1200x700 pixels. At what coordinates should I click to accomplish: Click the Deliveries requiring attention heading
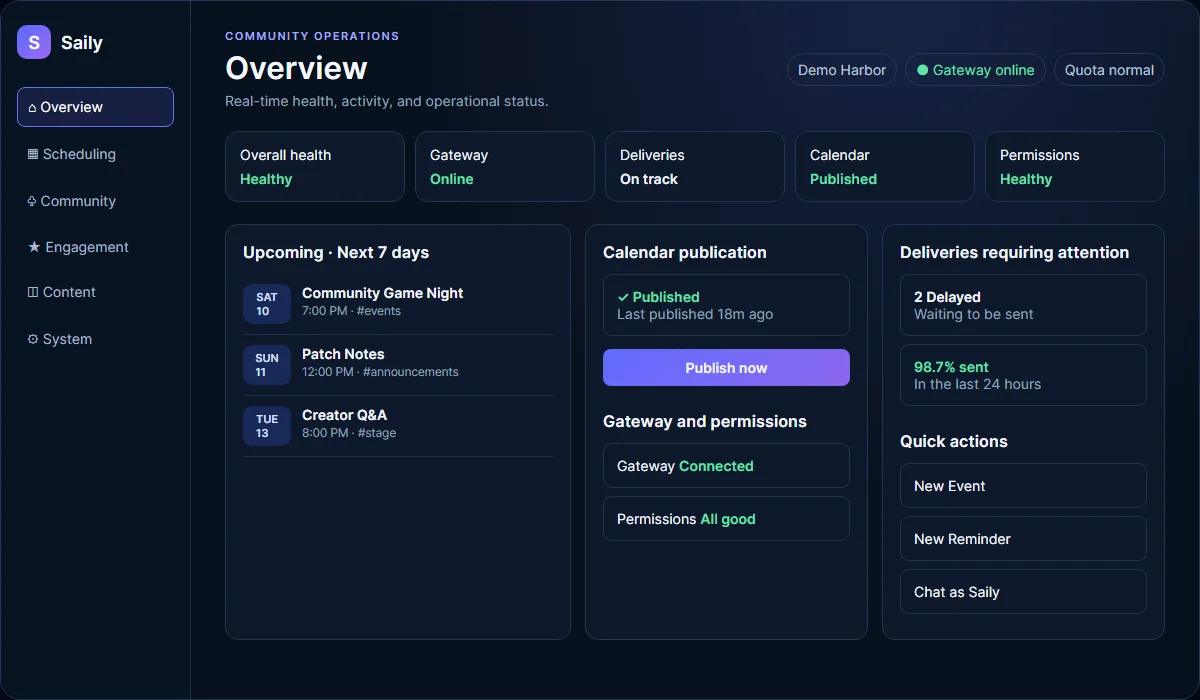1014,253
